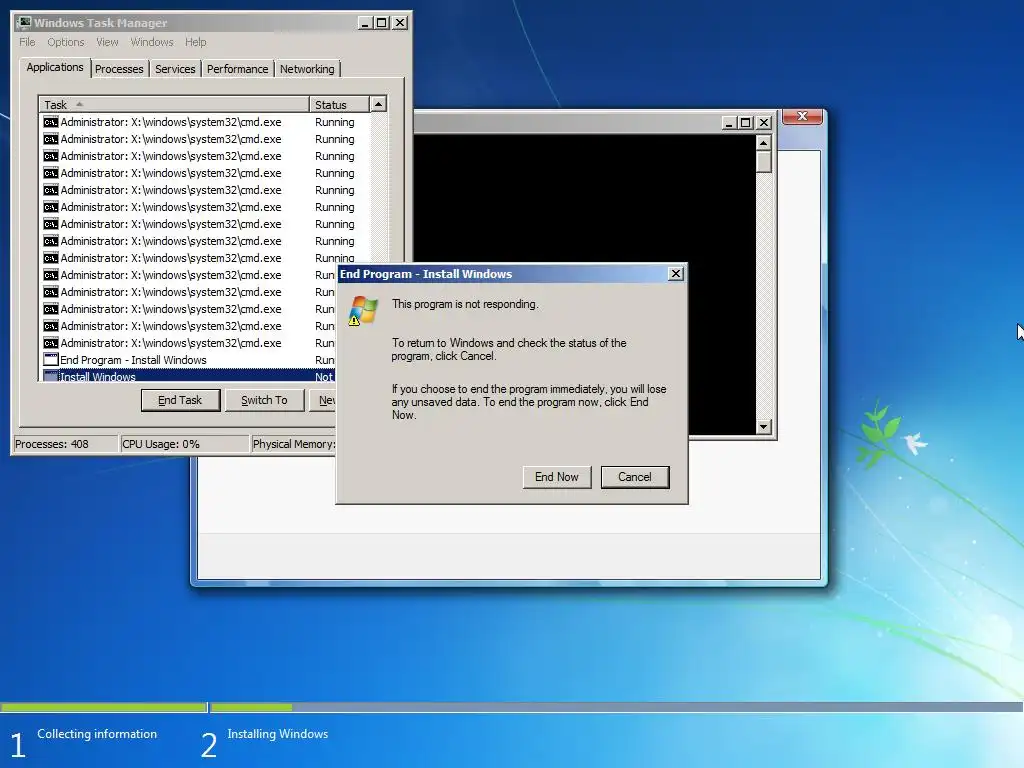Close the Install Windows window with red X
Viewport: 1024px width, 768px height.
point(803,116)
